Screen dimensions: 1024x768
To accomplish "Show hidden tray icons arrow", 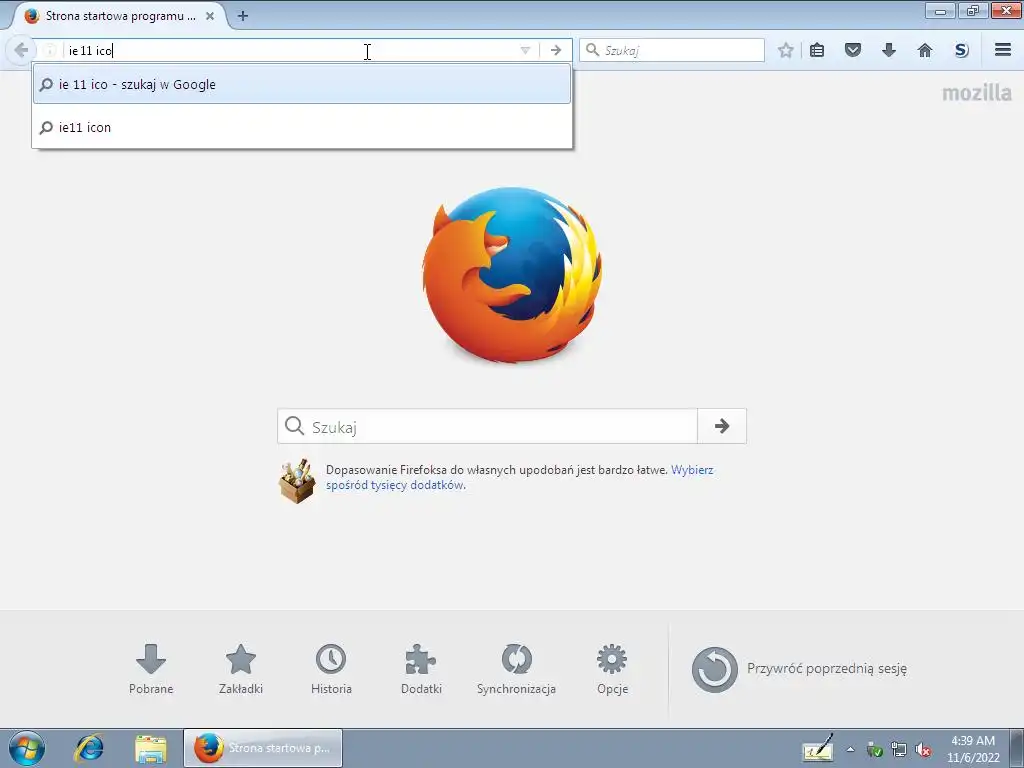I will [850, 750].
